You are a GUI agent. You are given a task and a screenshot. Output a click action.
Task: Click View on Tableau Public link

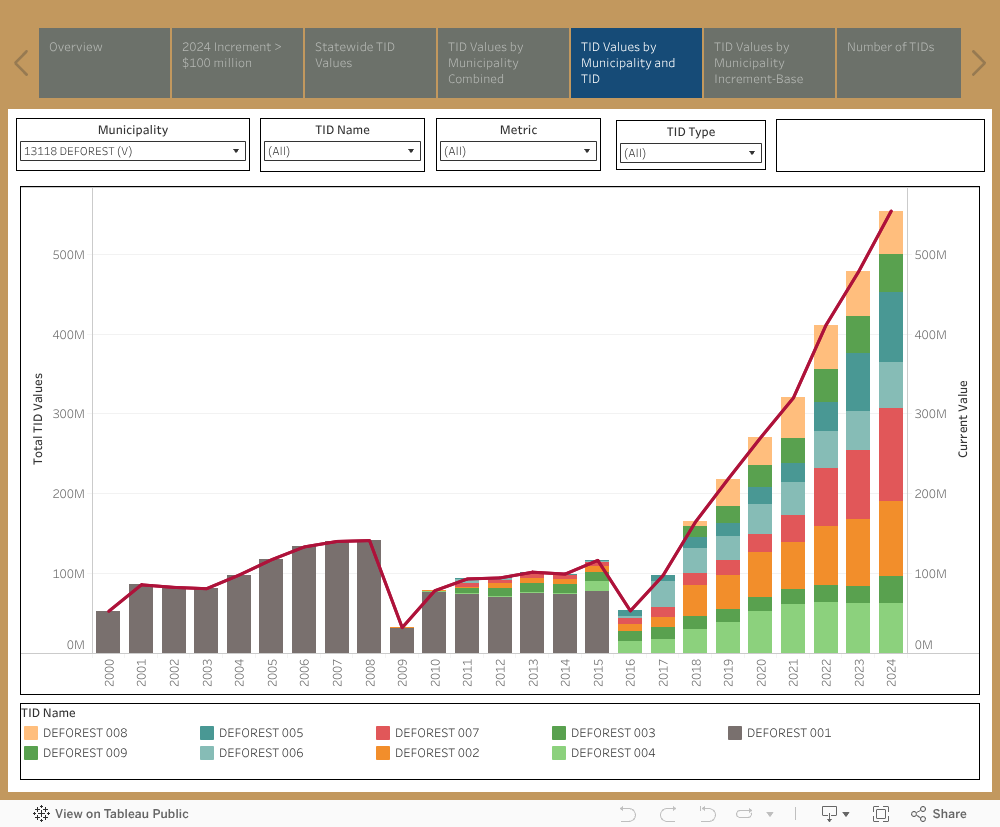(121, 814)
